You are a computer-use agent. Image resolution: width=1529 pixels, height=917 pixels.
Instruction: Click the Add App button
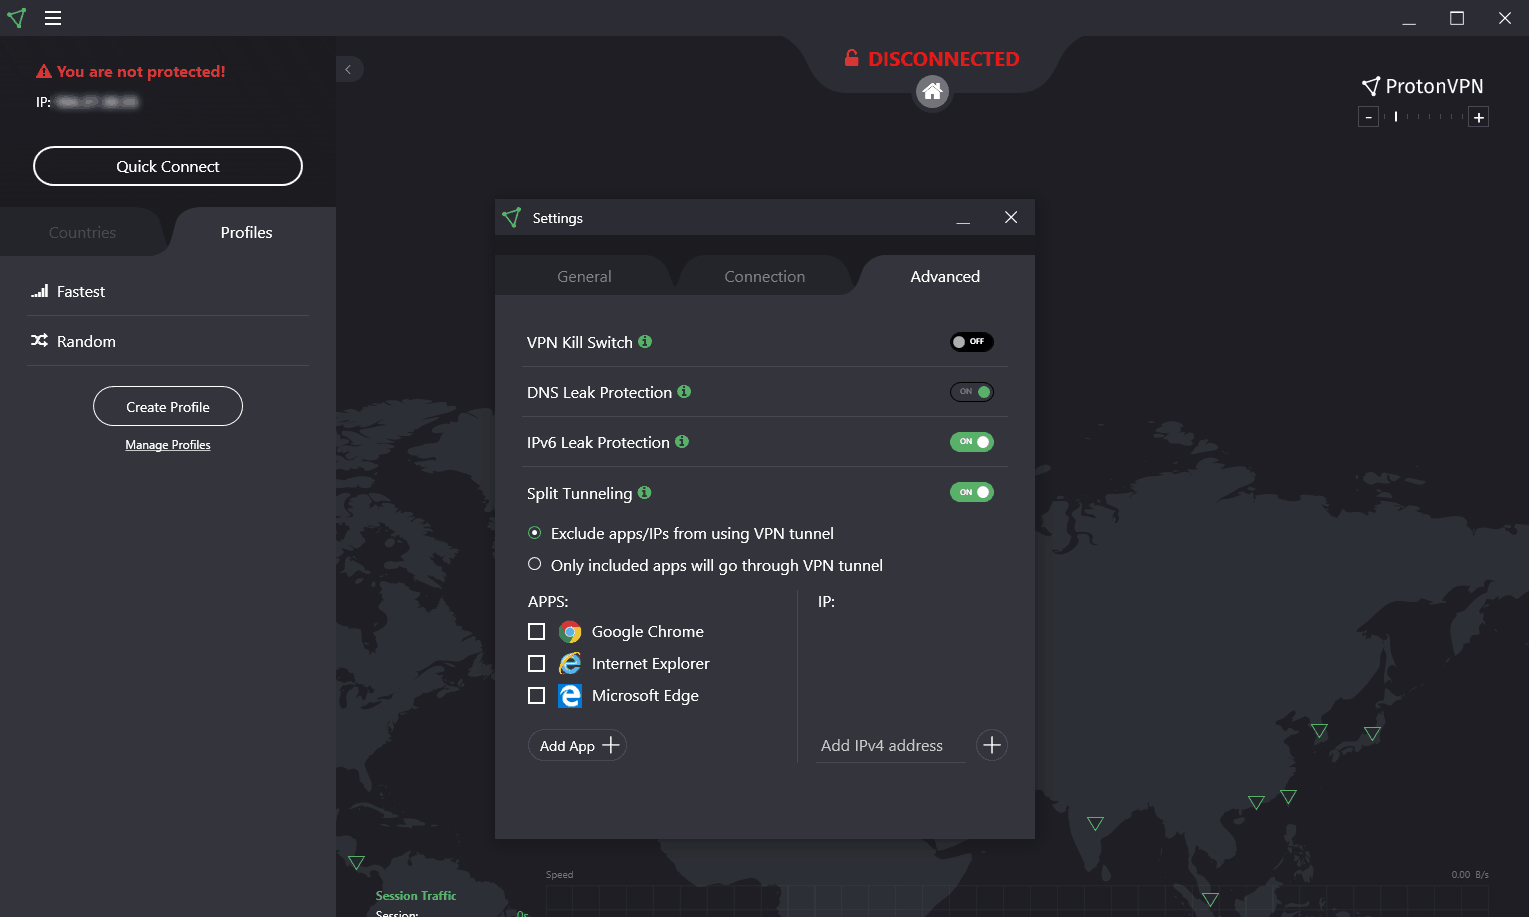coord(577,745)
